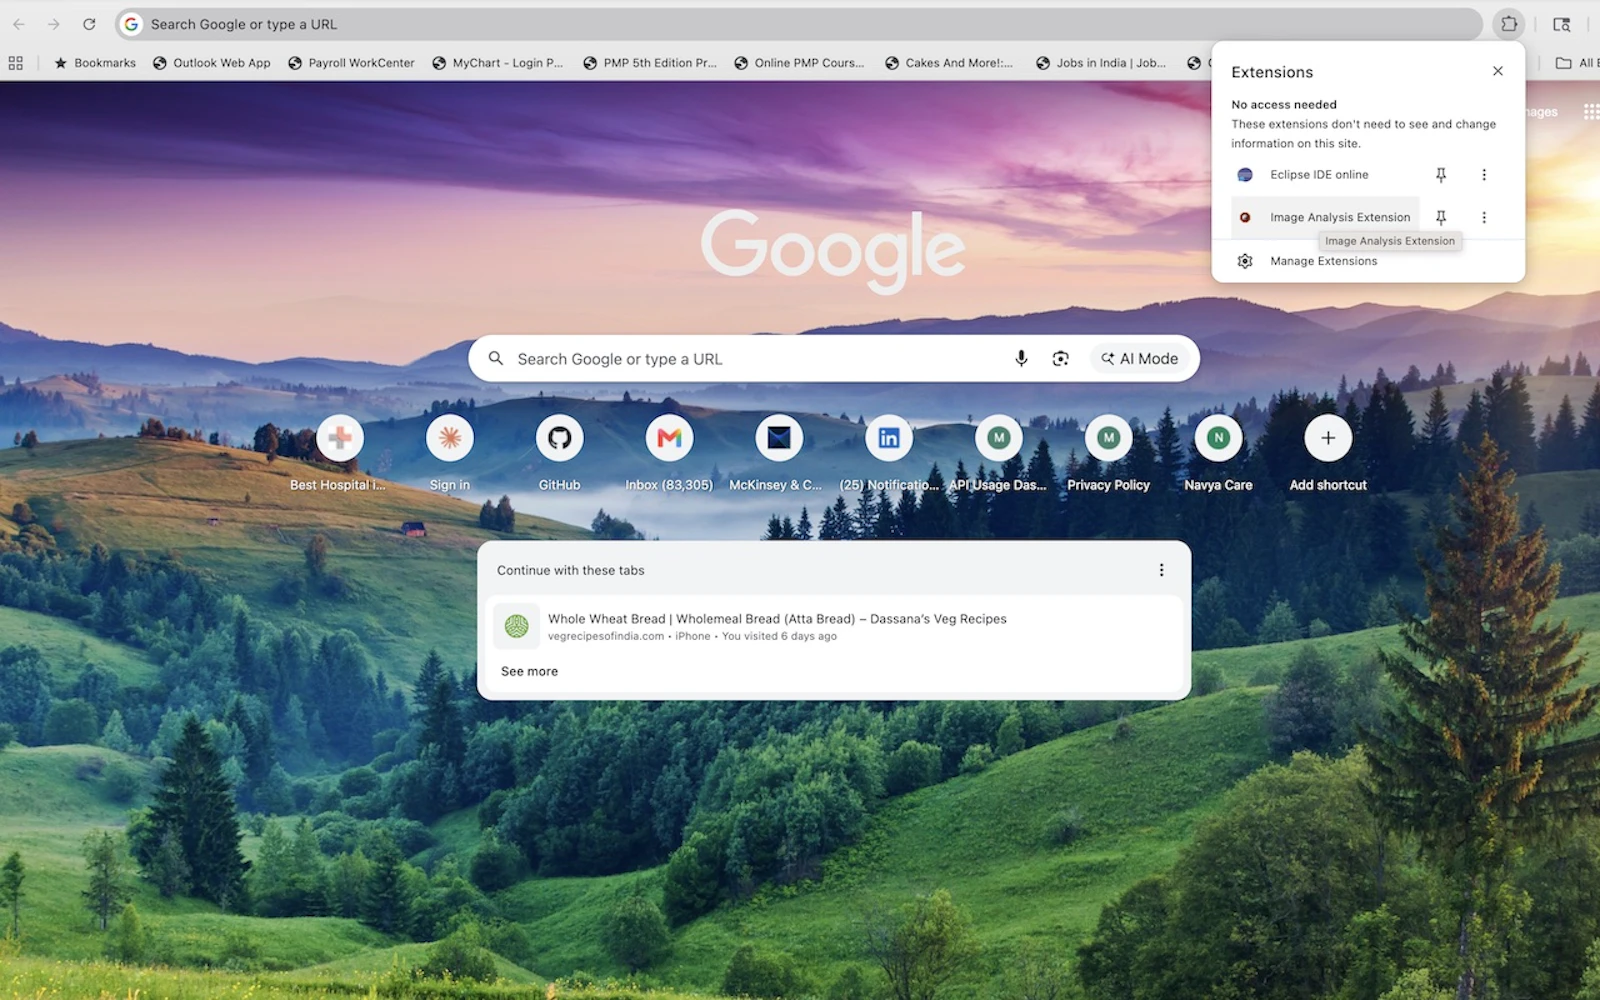The image size is (1600, 1000).
Task: Open the Bookmarks star folder
Action: [95, 63]
